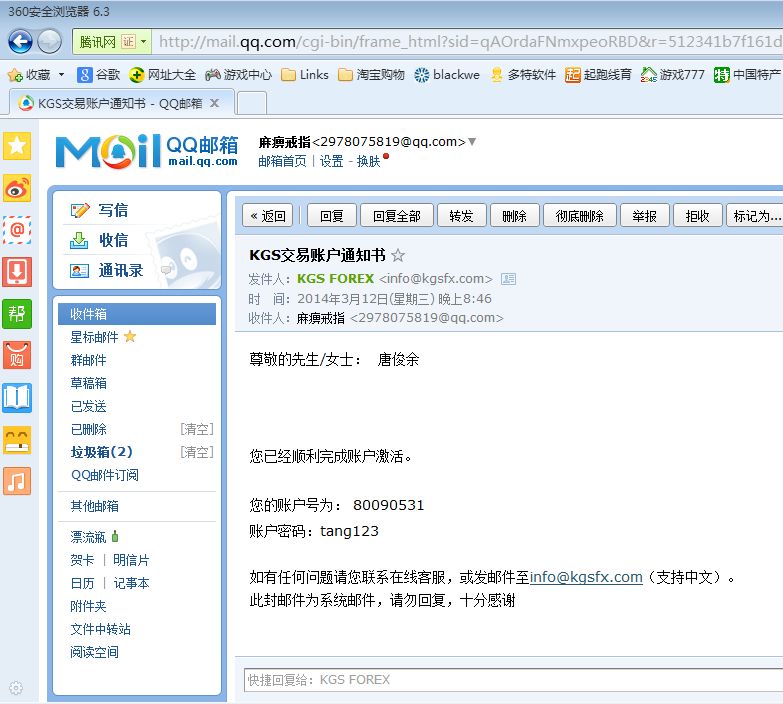This screenshot has width=783, height=704.
Task: Open the blackwe bookmark
Action: 447,75
